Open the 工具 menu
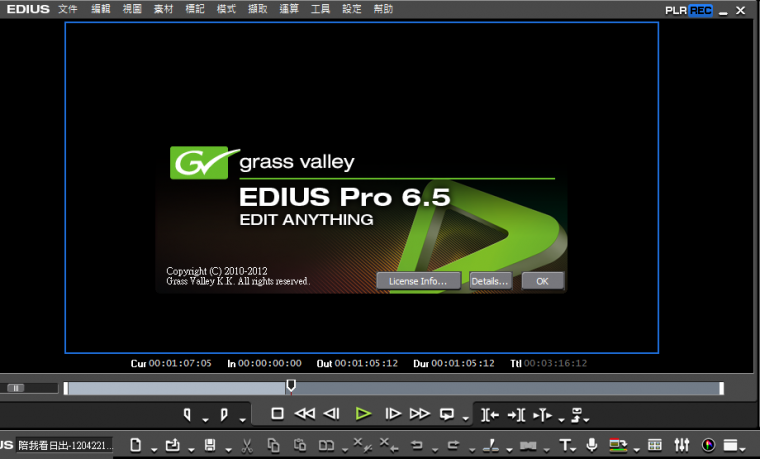The width and height of the screenshot is (760, 459). 320,9
